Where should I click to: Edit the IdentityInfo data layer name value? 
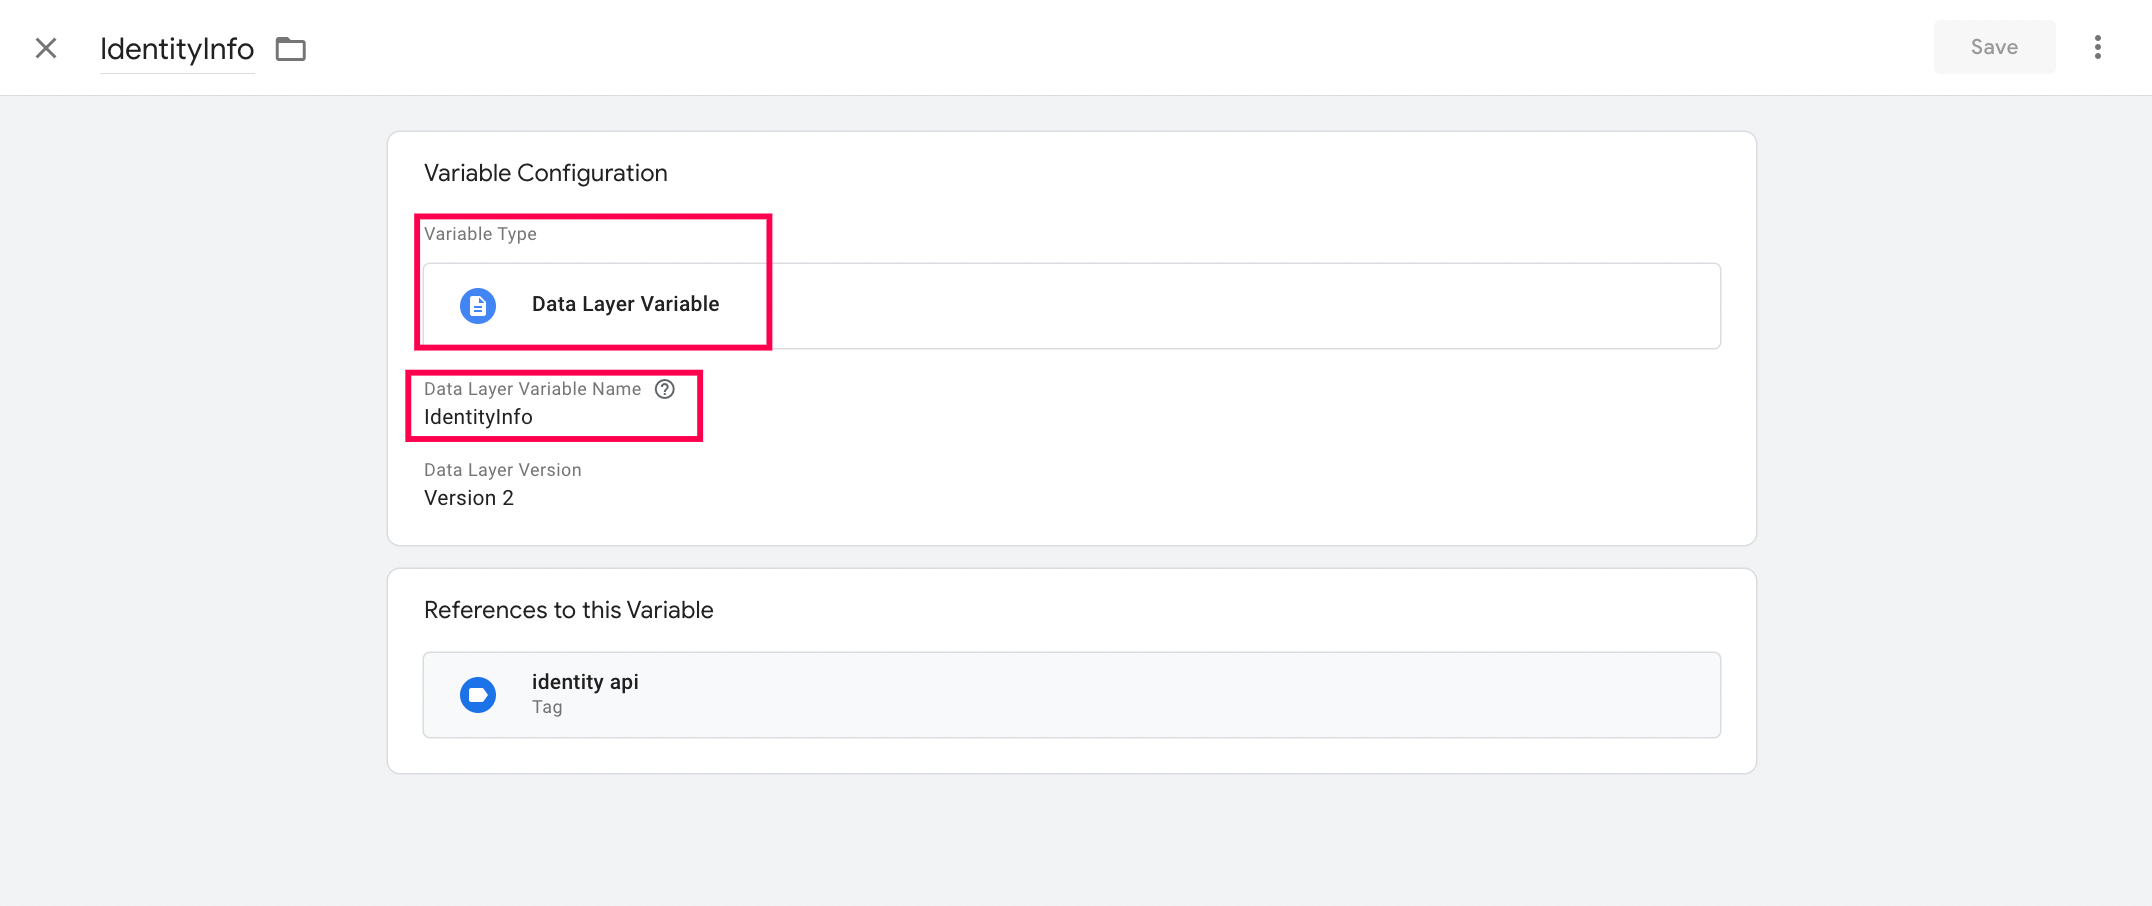point(478,417)
